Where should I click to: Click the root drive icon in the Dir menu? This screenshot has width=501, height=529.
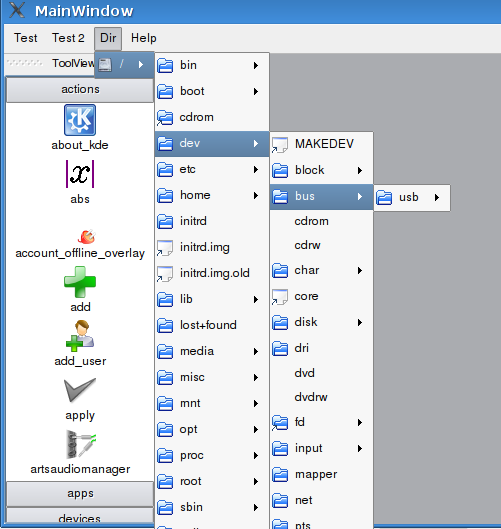(x=105, y=64)
